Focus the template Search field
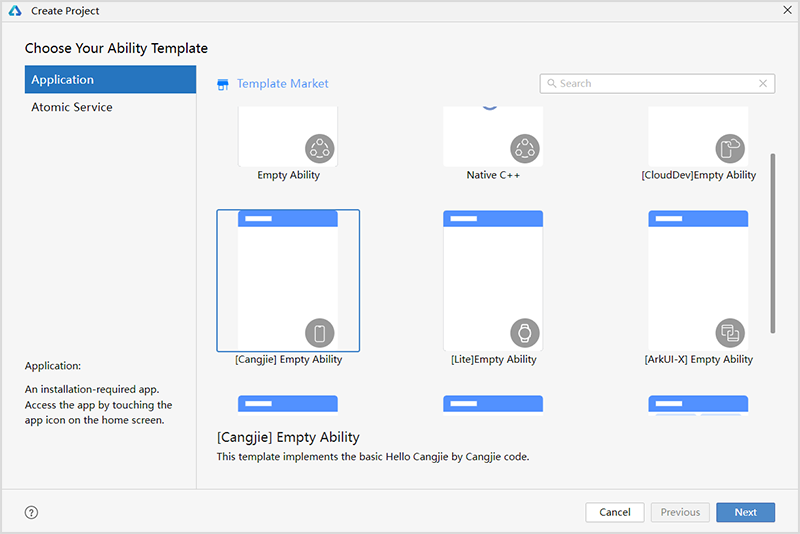The image size is (800, 534). (x=657, y=84)
